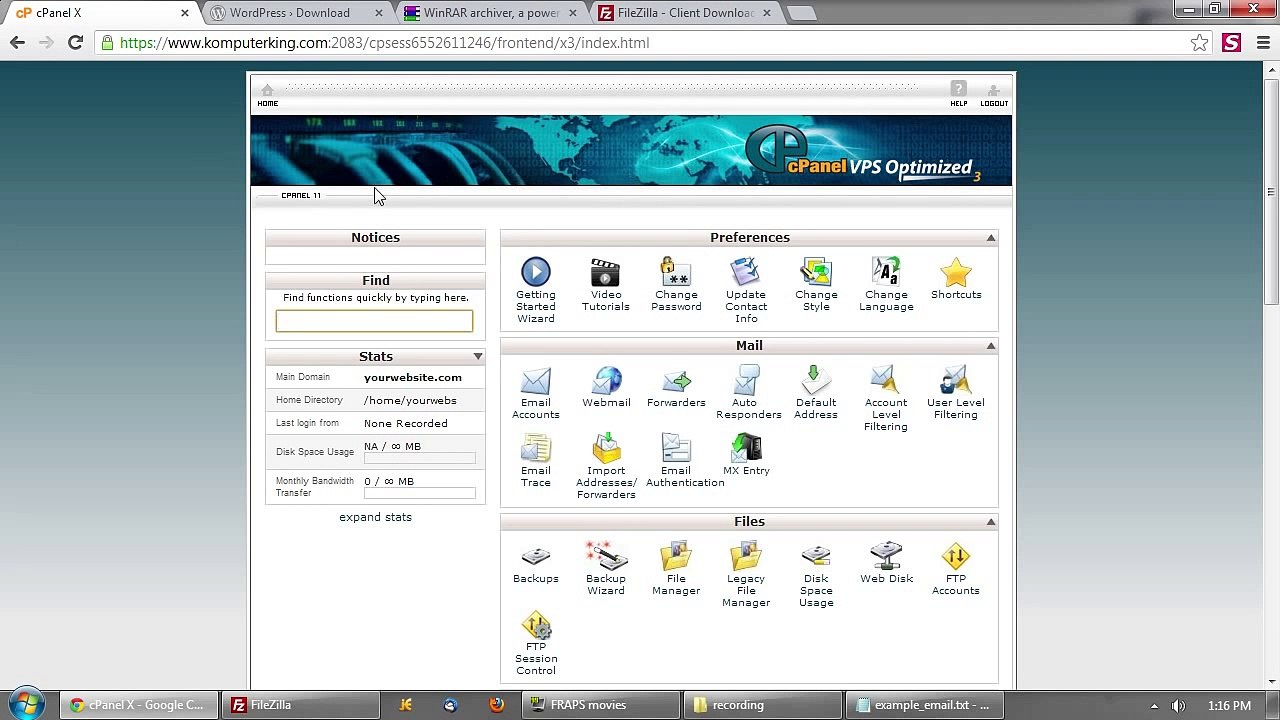The width and height of the screenshot is (1280, 720).
Task: Collapse the Files section
Action: point(991,522)
